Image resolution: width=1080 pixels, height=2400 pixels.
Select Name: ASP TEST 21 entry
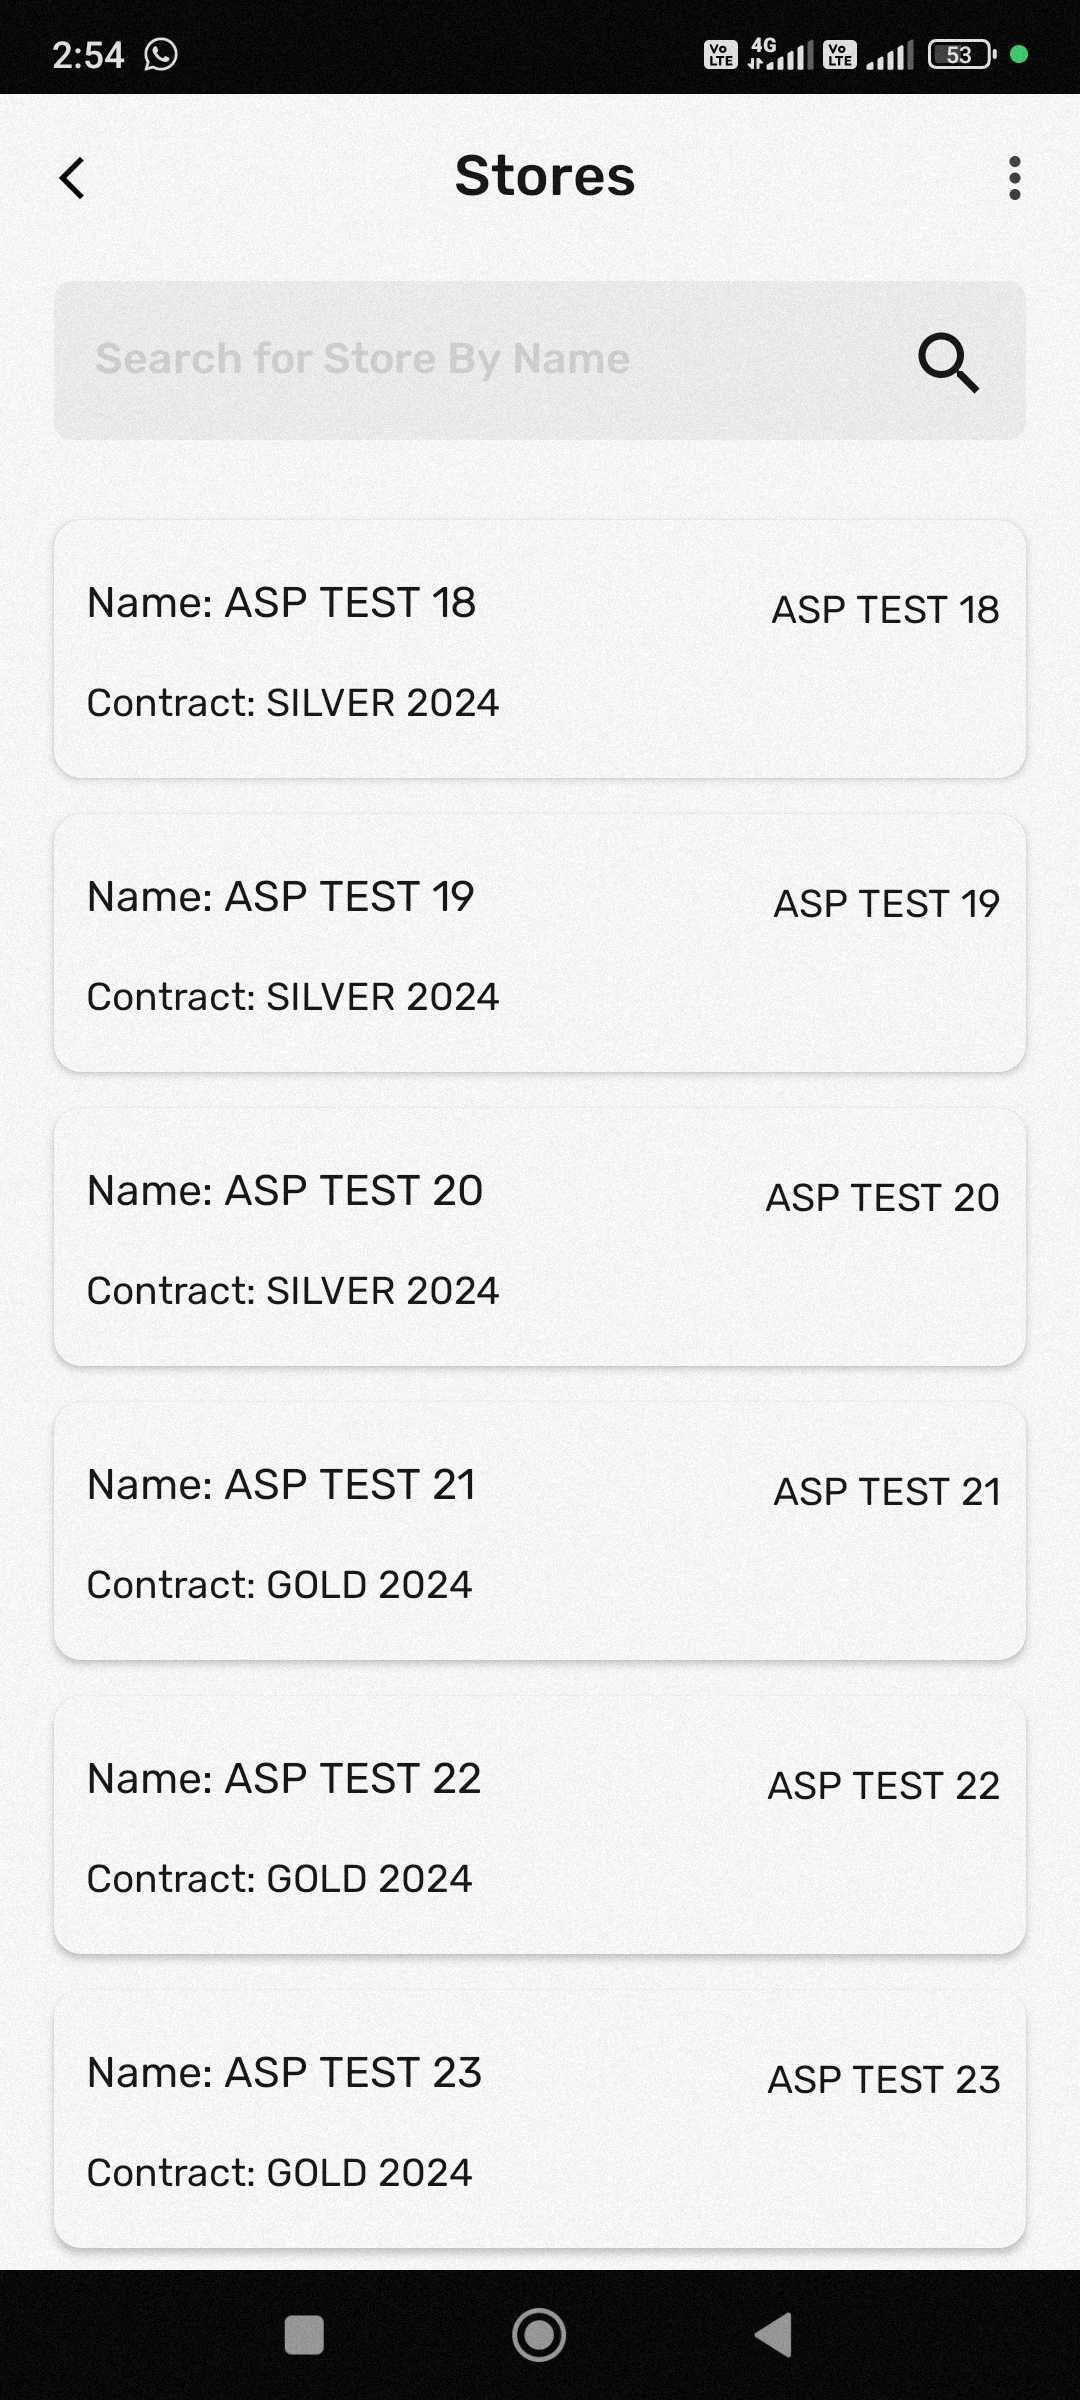point(281,1485)
